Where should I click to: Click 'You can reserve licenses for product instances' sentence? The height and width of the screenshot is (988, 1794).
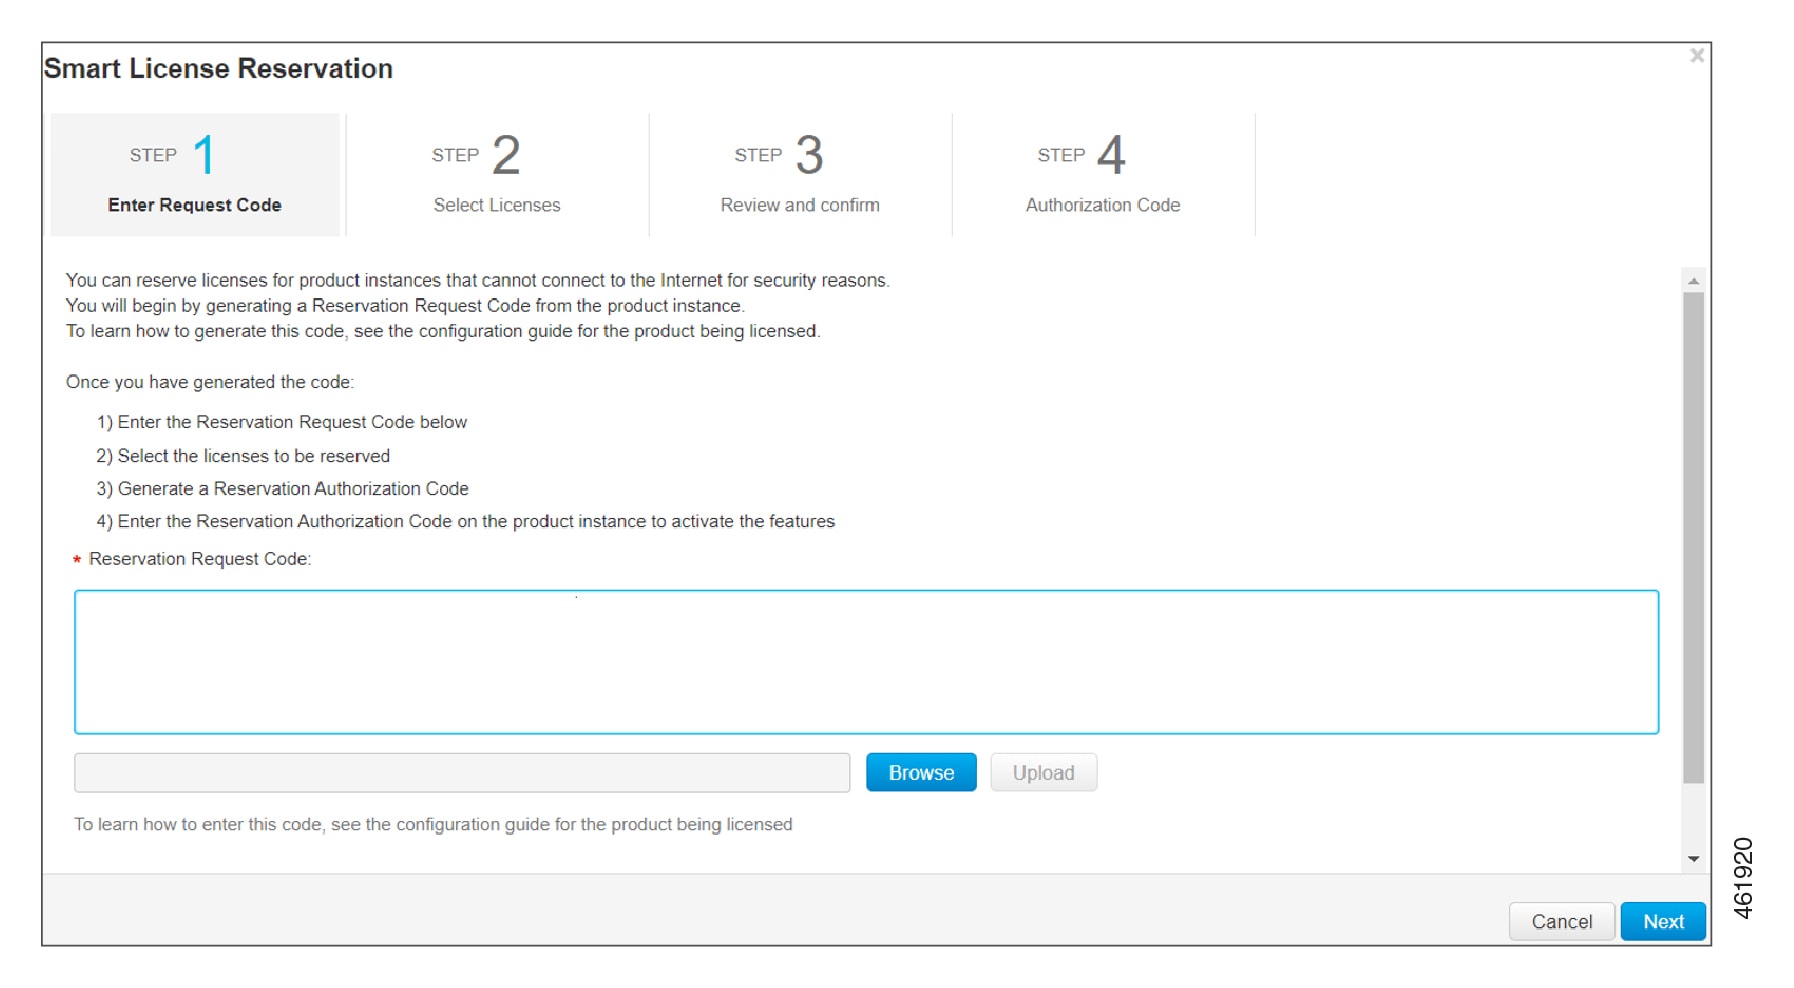477,280
